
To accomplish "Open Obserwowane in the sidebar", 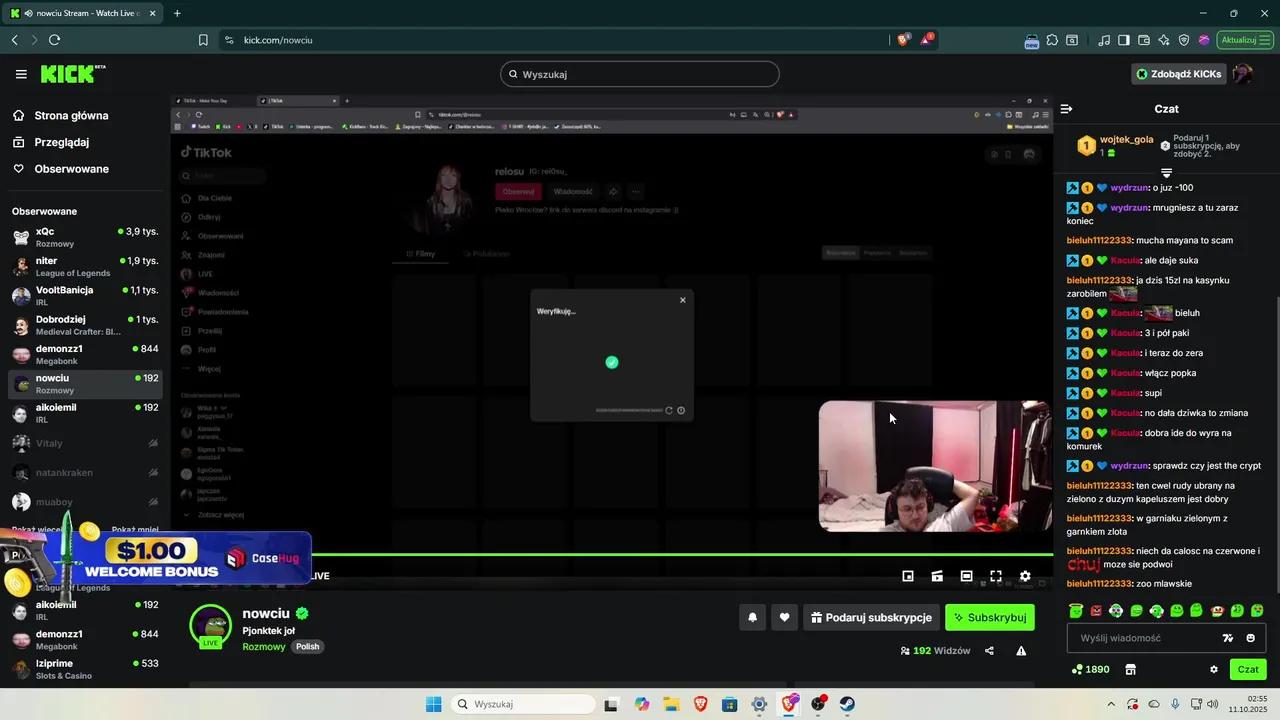I will pos(71,169).
